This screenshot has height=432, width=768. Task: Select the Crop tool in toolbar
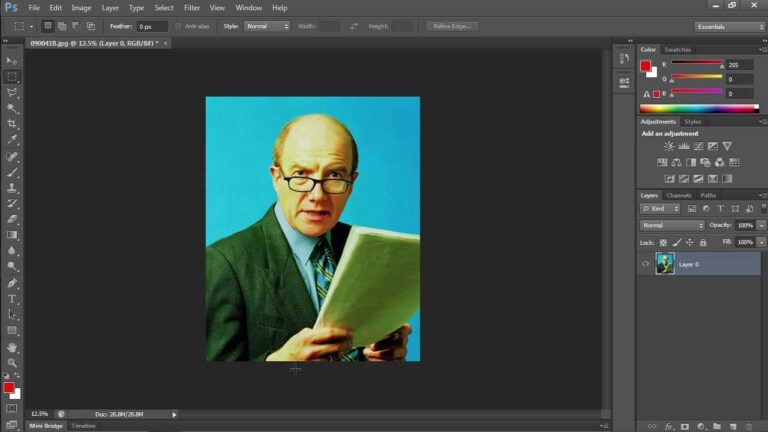click(12, 124)
